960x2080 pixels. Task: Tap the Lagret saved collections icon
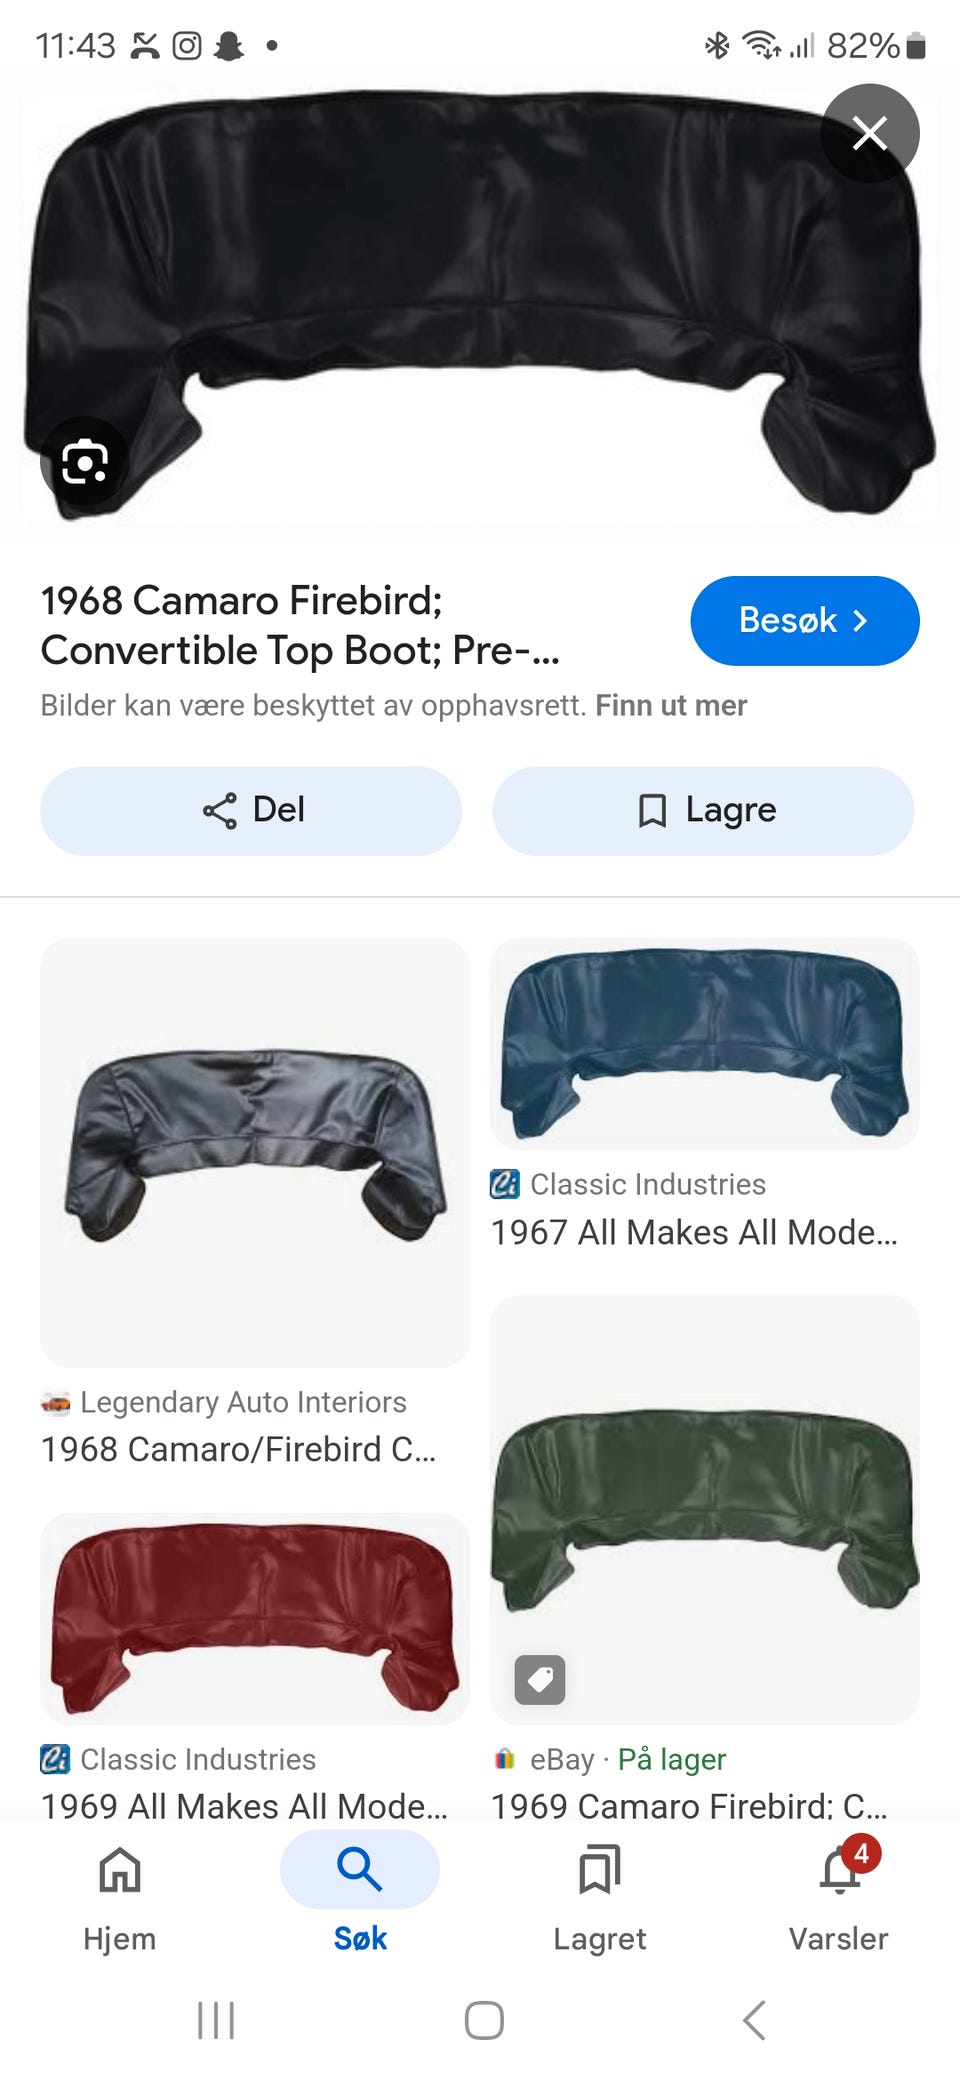pyautogui.click(x=600, y=1868)
